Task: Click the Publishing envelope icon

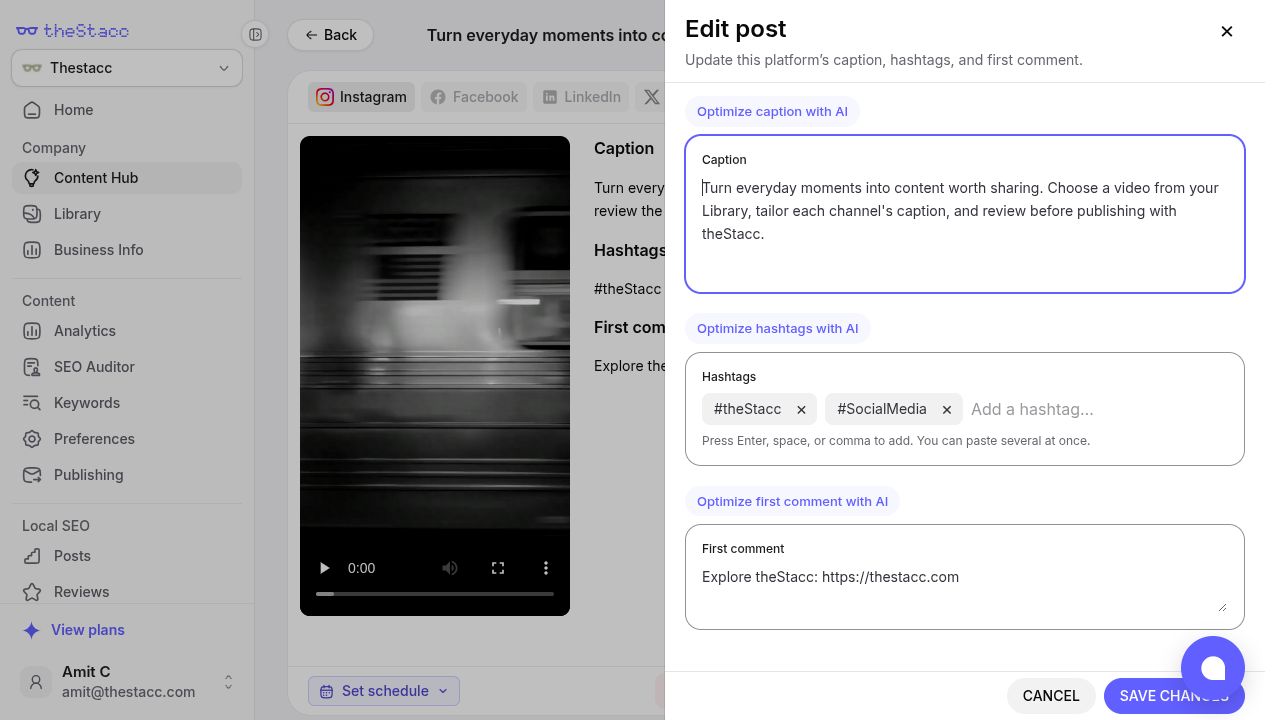Action: pyautogui.click(x=32, y=475)
